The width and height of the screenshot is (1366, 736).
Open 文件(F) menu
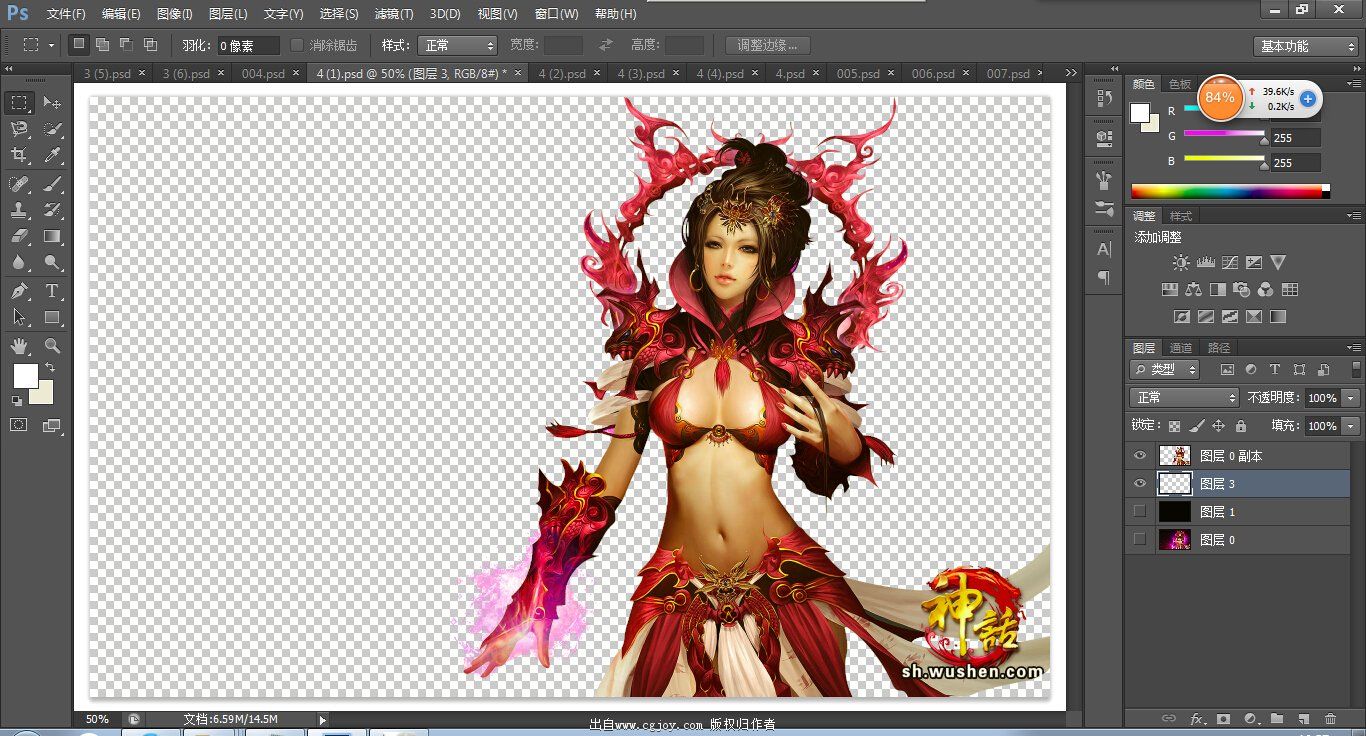point(66,14)
